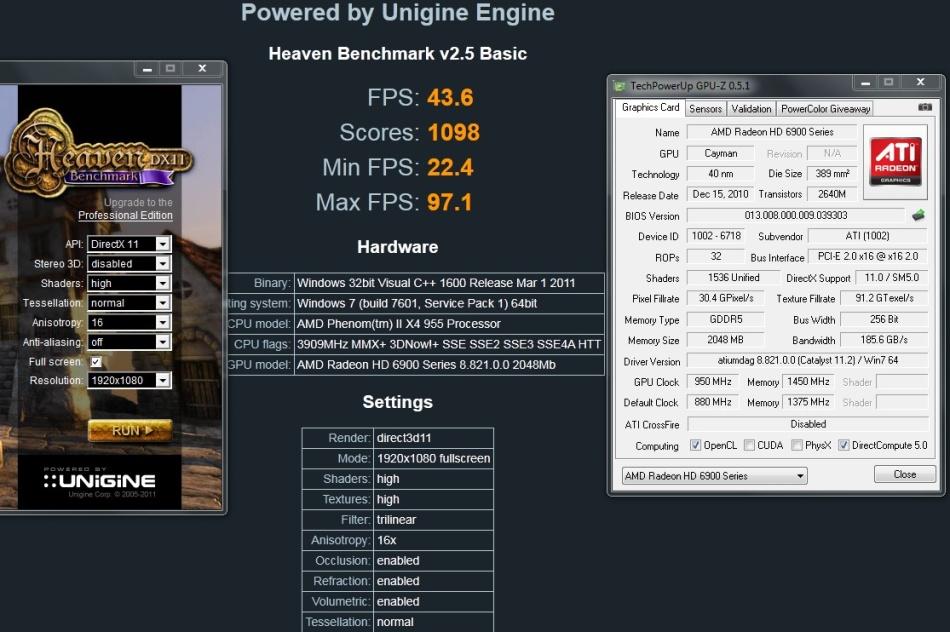The width and height of the screenshot is (950, 632).
Task: Click the Heaven DX11 Benchmark logo
Action: [x=97, y=151]
